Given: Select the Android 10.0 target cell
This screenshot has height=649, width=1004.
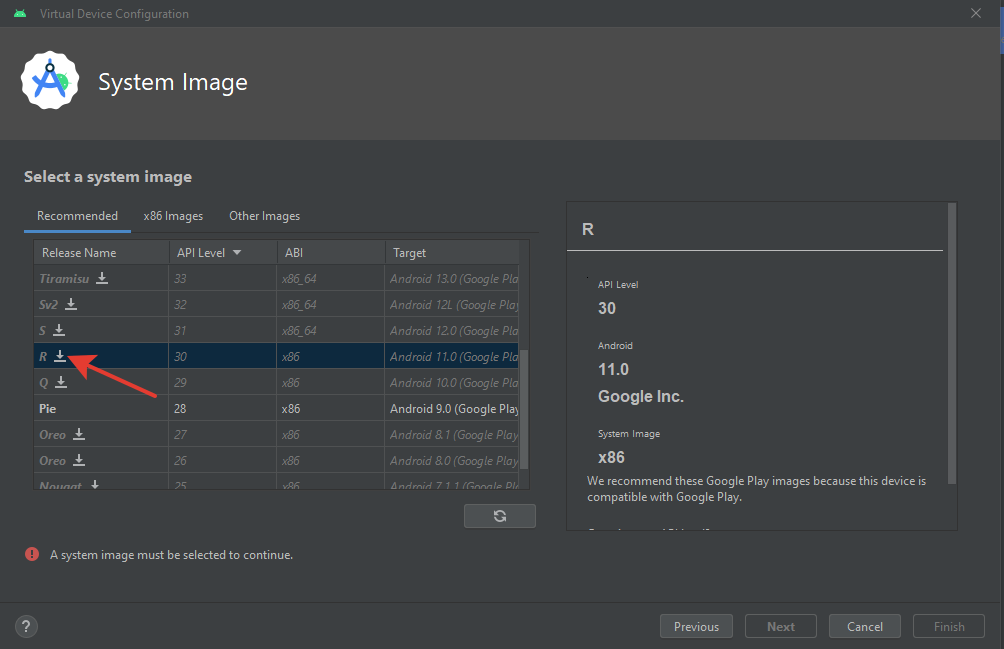Looking at the screenshot, I should click(452, 383).
